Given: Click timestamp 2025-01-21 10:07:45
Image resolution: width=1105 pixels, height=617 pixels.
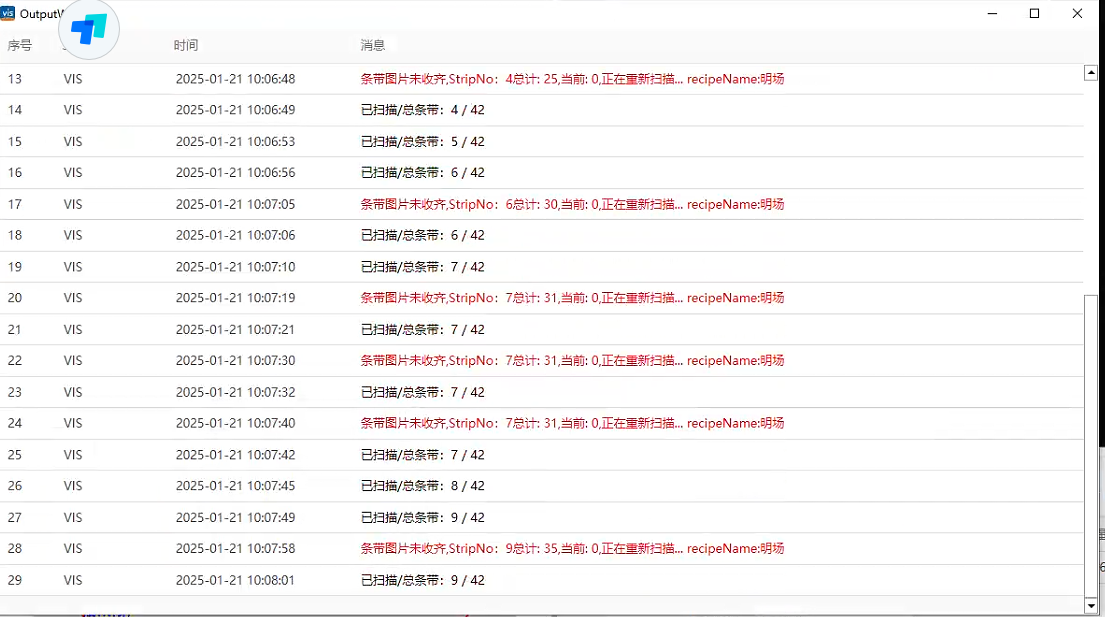Looking at the screenshot, I should pyautogui.click(x=235, y=486).
